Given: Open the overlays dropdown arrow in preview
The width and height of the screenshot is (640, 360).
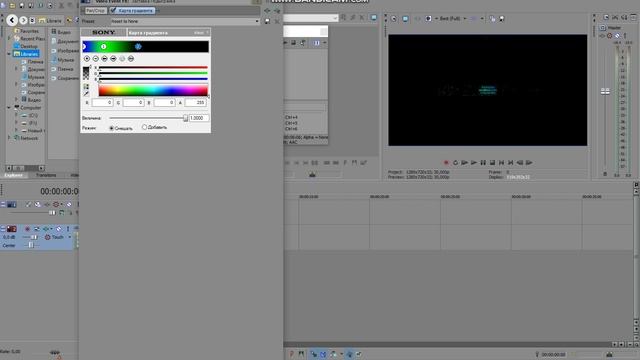Looking at the screenshot, I should (x=482, y=19).
